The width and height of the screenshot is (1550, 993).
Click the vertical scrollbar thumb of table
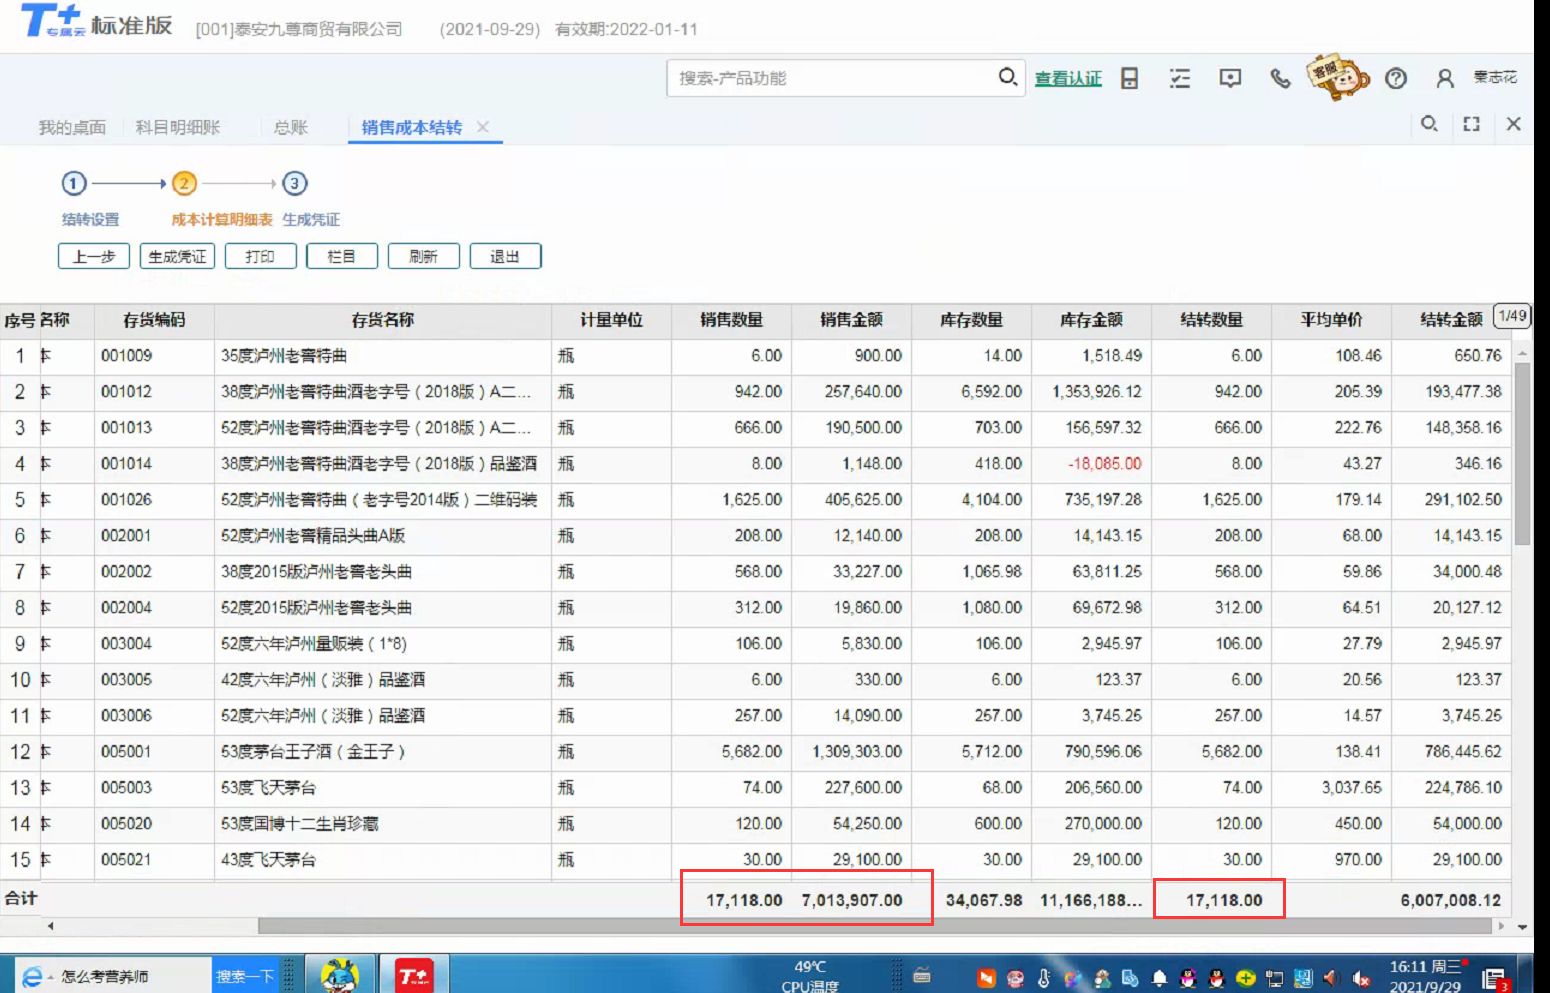point(1522,453)
